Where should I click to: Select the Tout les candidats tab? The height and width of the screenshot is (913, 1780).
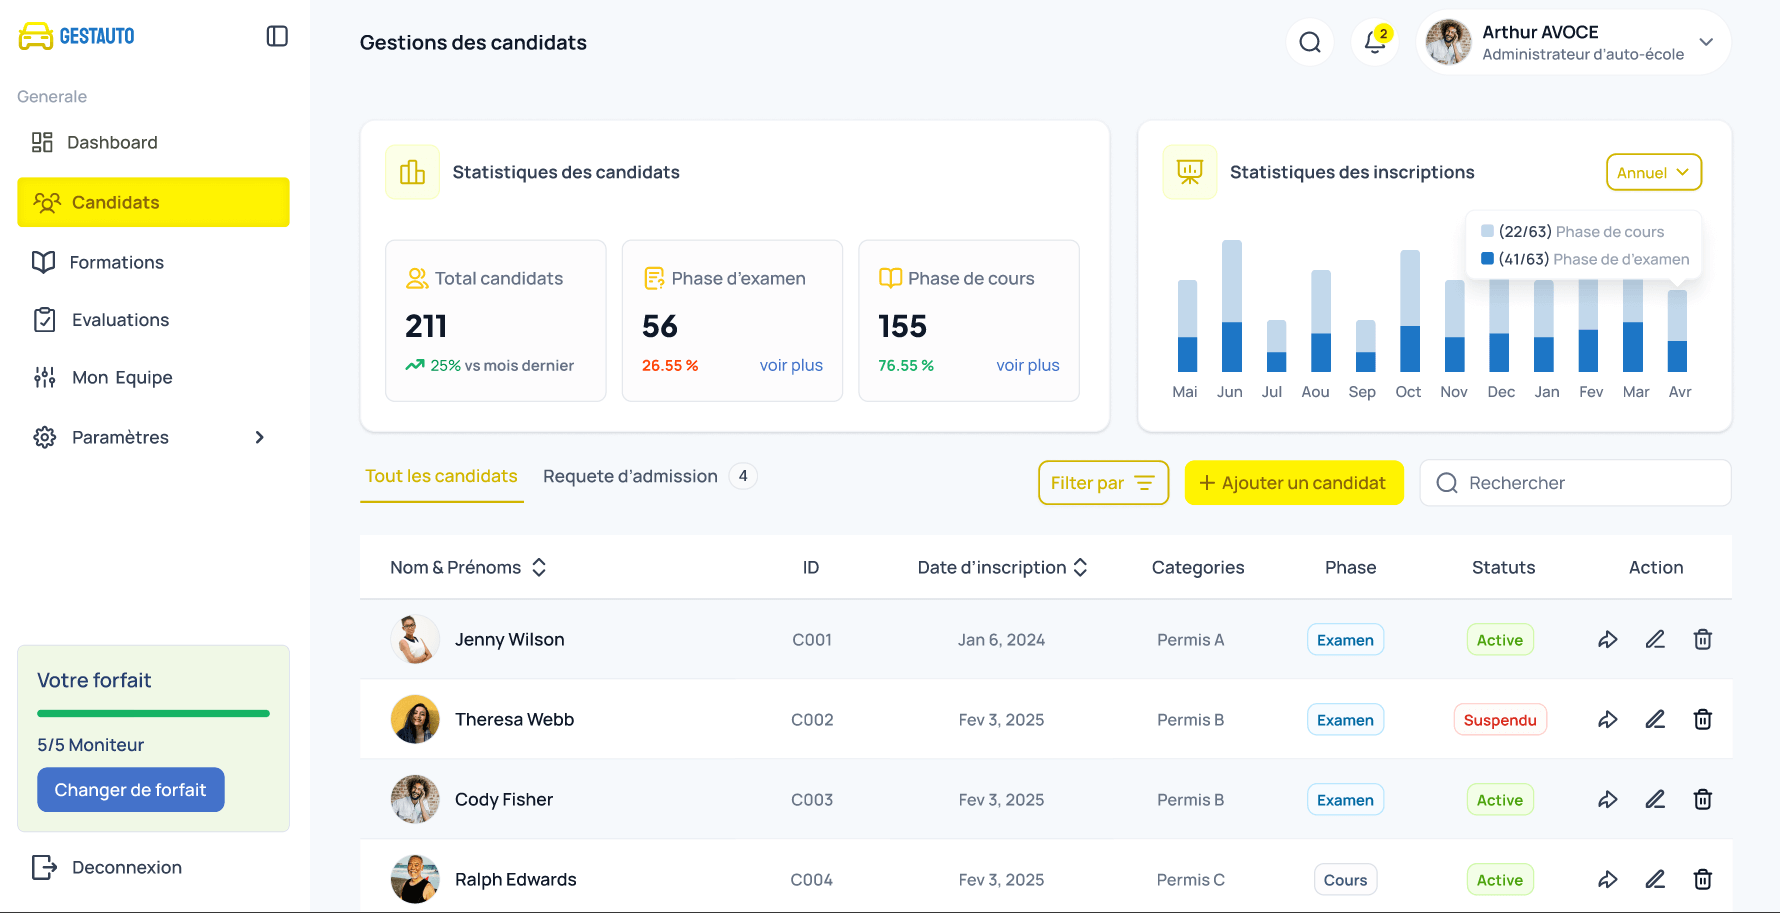[x=441, y=476]
